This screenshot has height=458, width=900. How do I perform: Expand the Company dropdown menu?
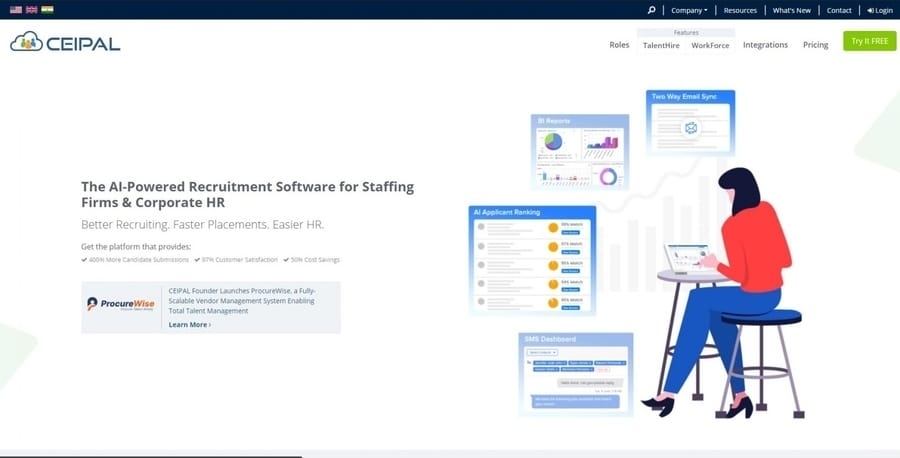(689, 10)
